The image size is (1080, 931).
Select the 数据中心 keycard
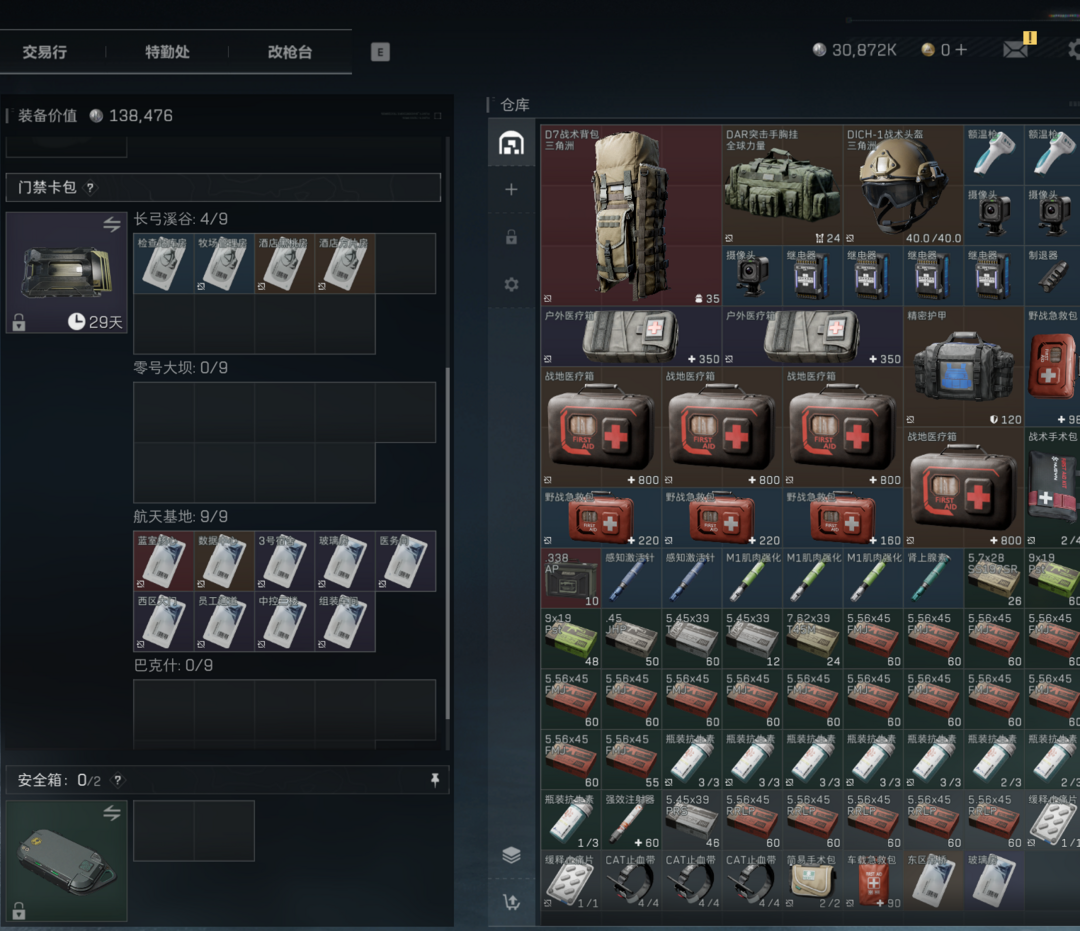tap(224, 561)
